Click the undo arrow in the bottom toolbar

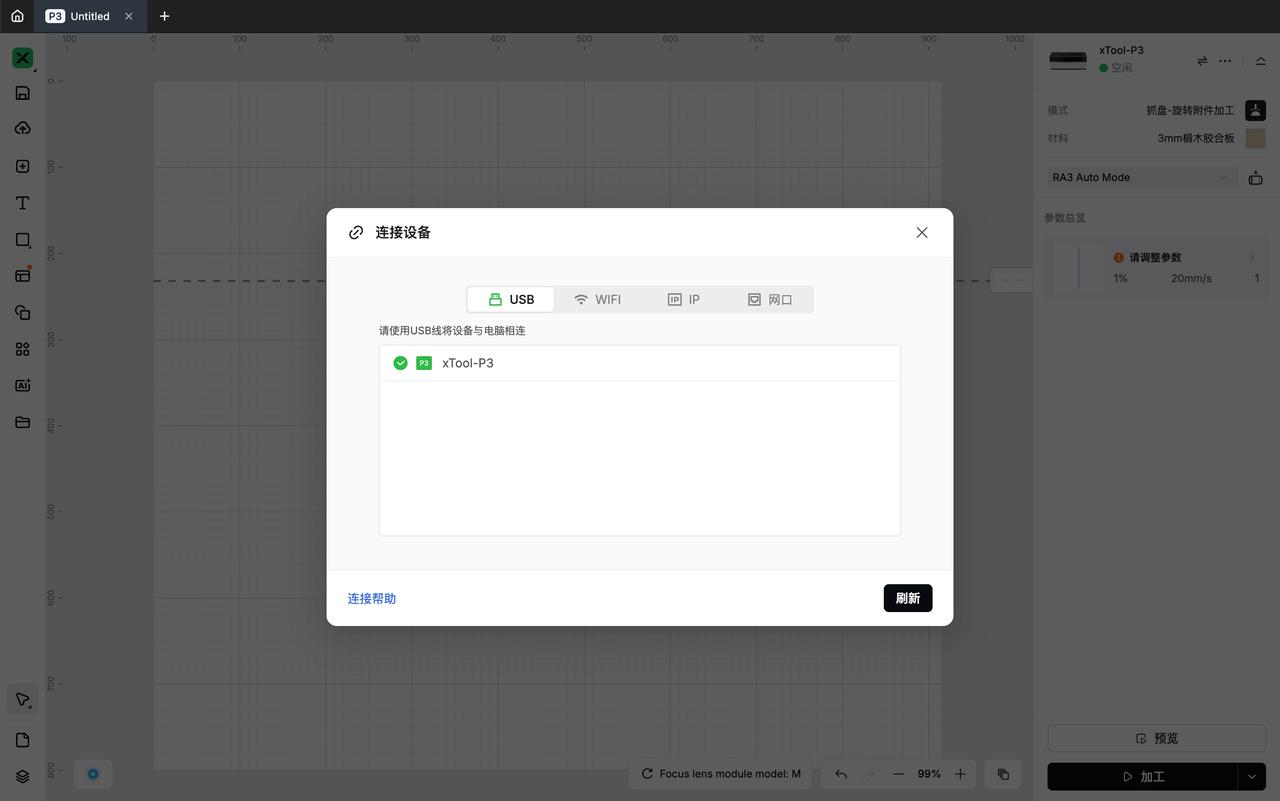841,774
